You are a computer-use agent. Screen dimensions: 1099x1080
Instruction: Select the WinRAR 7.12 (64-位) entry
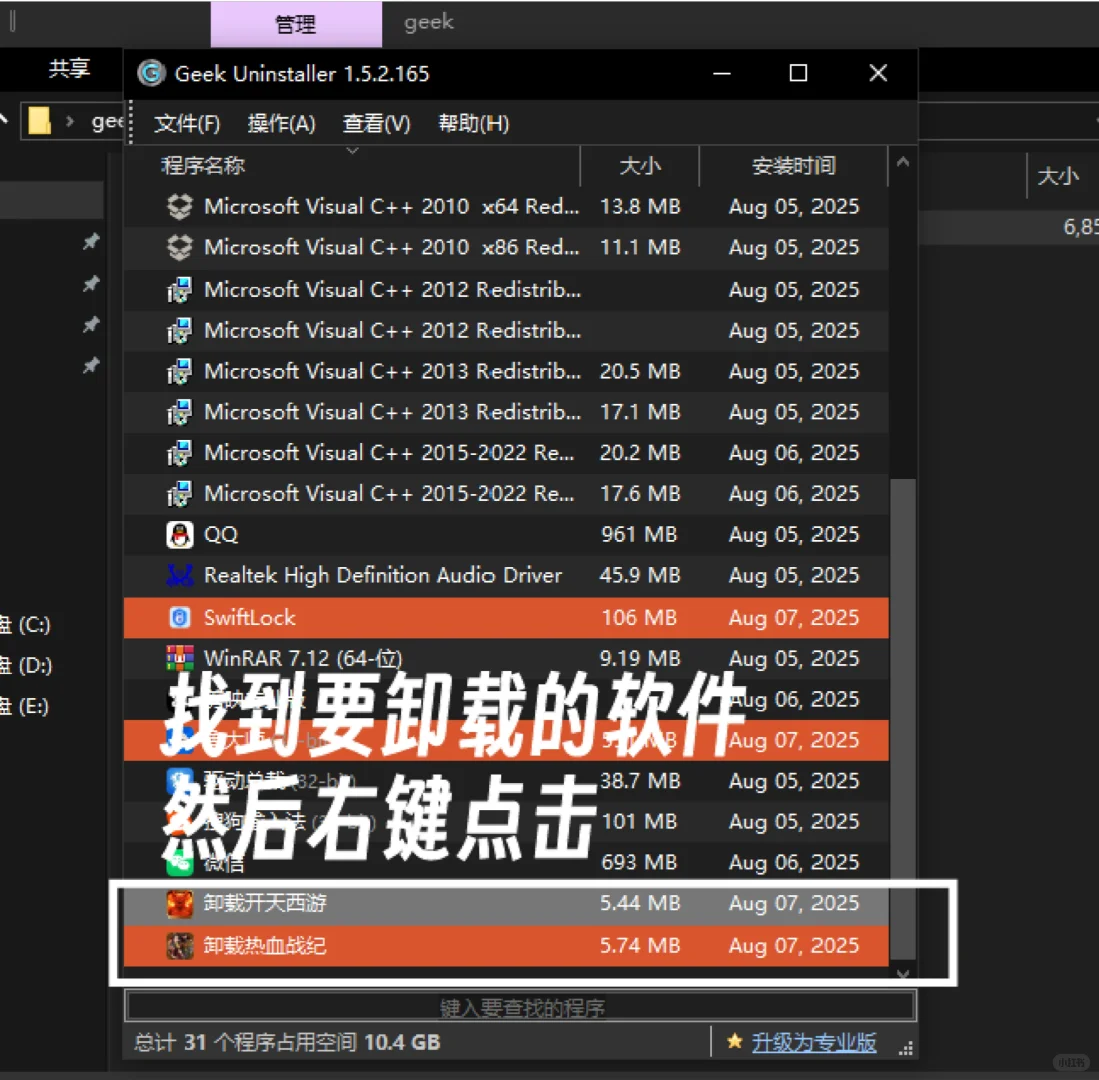tap(303, 658)
